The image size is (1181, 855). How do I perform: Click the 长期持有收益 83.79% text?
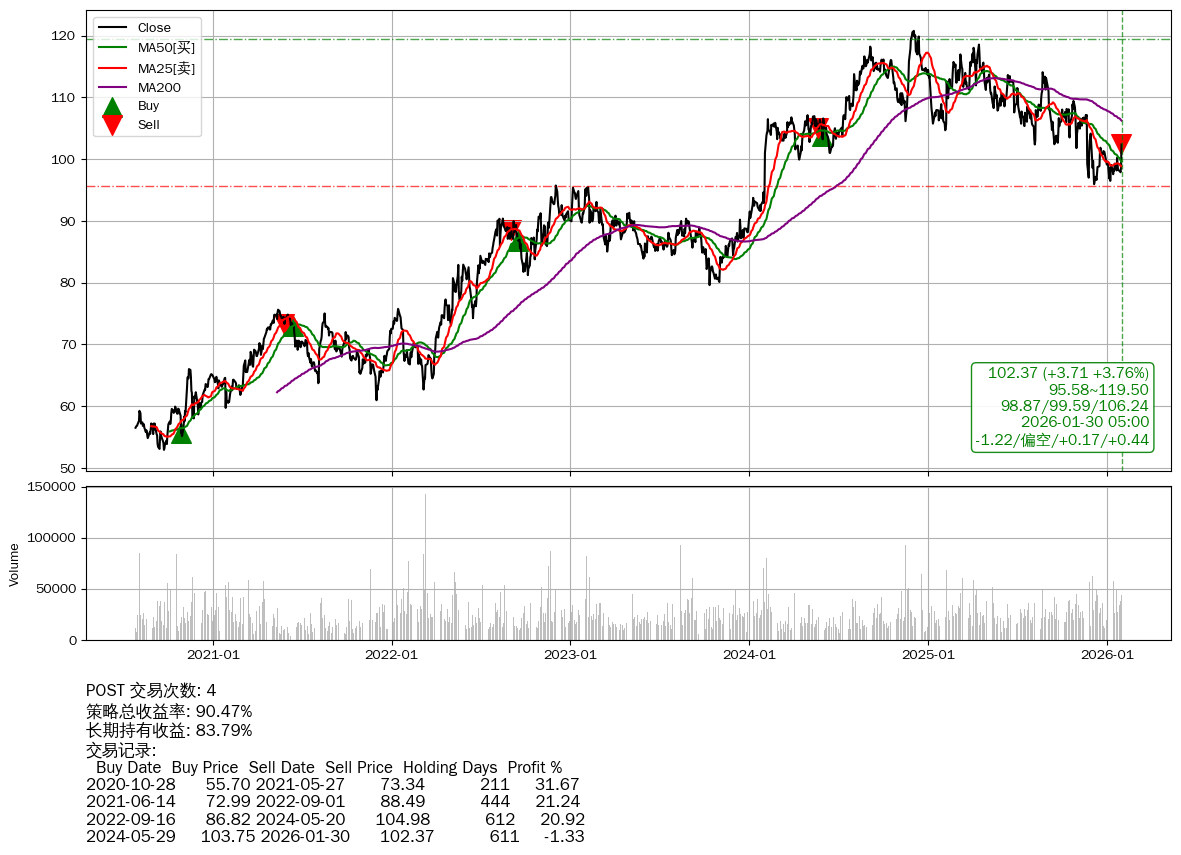(169, 730)
